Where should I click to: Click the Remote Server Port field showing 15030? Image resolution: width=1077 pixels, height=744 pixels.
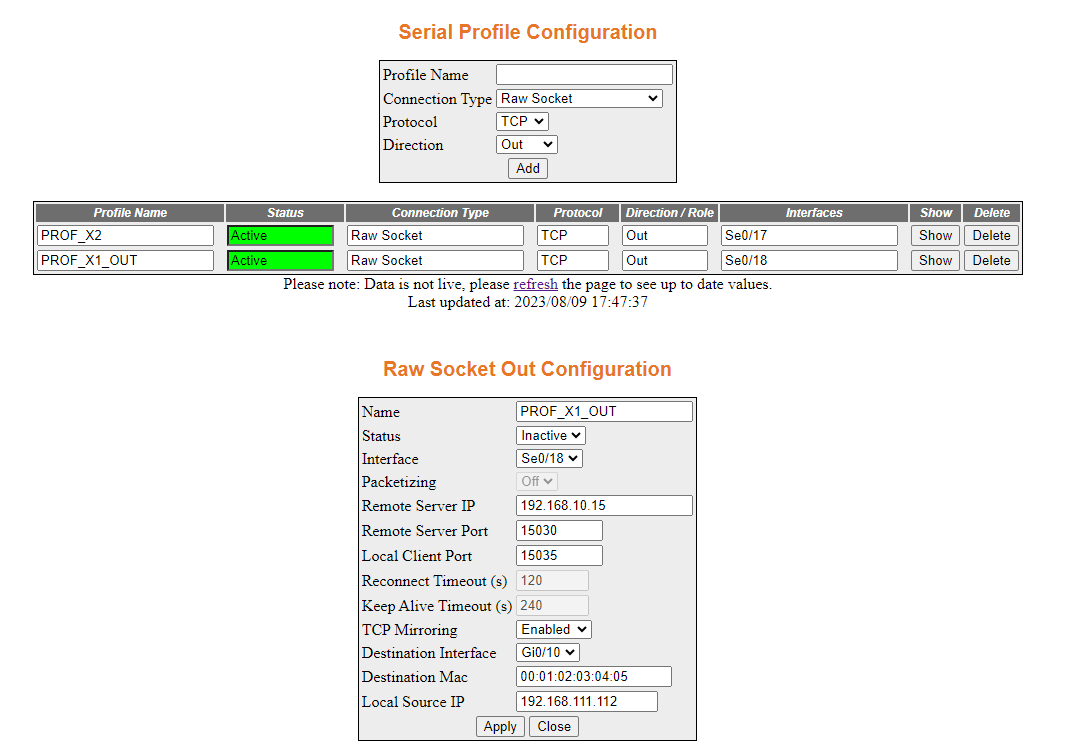[x=558, y=530]
